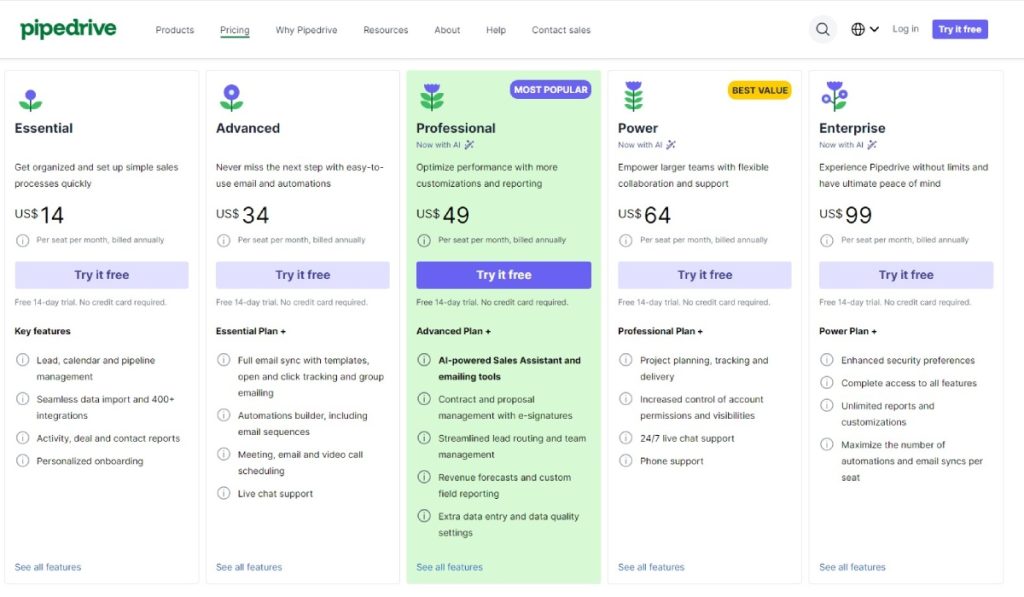
Task: Click info icon for Activity, deal and contact reports
Action: point(22,438)
